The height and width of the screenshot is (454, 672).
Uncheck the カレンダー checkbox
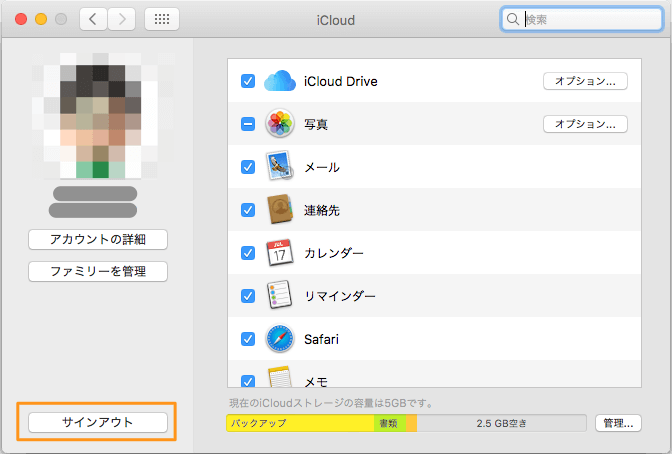[248, 253]
